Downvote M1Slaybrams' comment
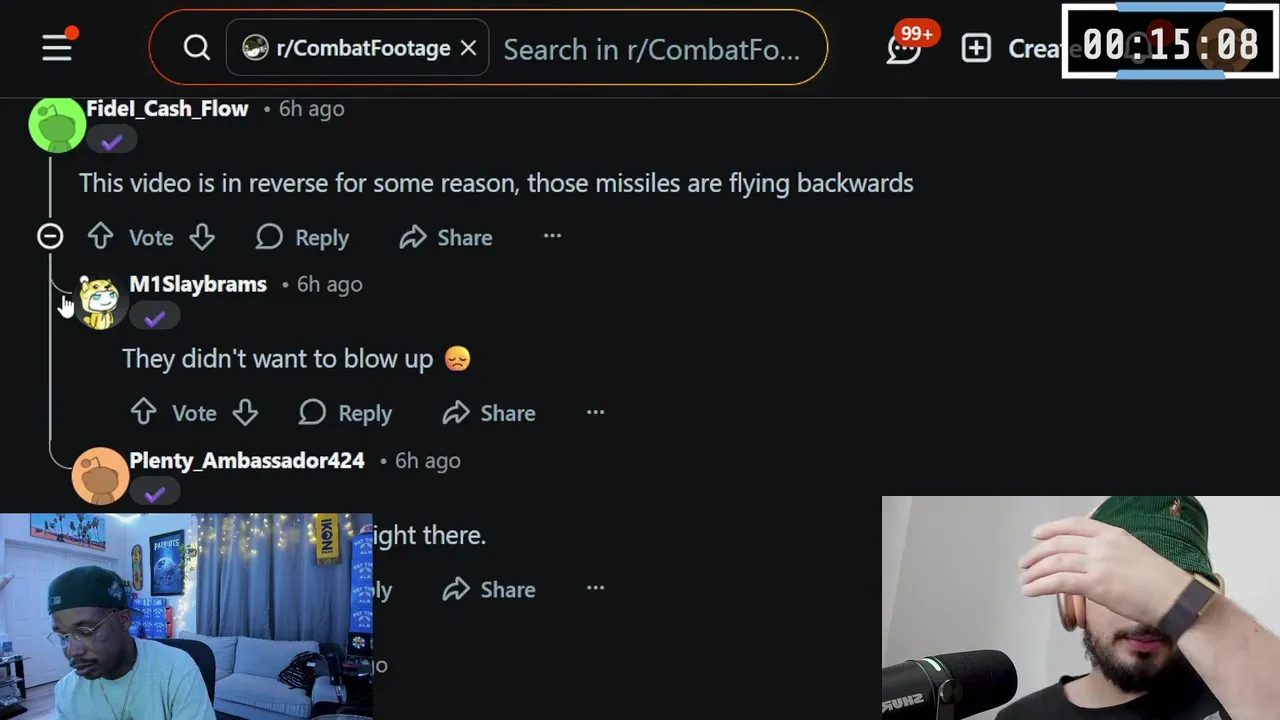This screenshot has width=1280, height=720. tap(245, 412)
